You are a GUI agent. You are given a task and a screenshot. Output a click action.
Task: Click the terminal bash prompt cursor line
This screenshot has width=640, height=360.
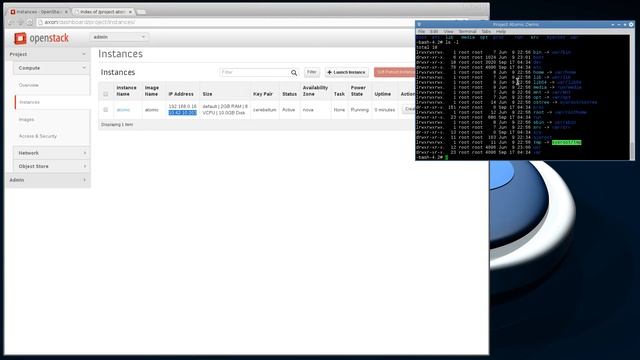click(x=433, y=158)
